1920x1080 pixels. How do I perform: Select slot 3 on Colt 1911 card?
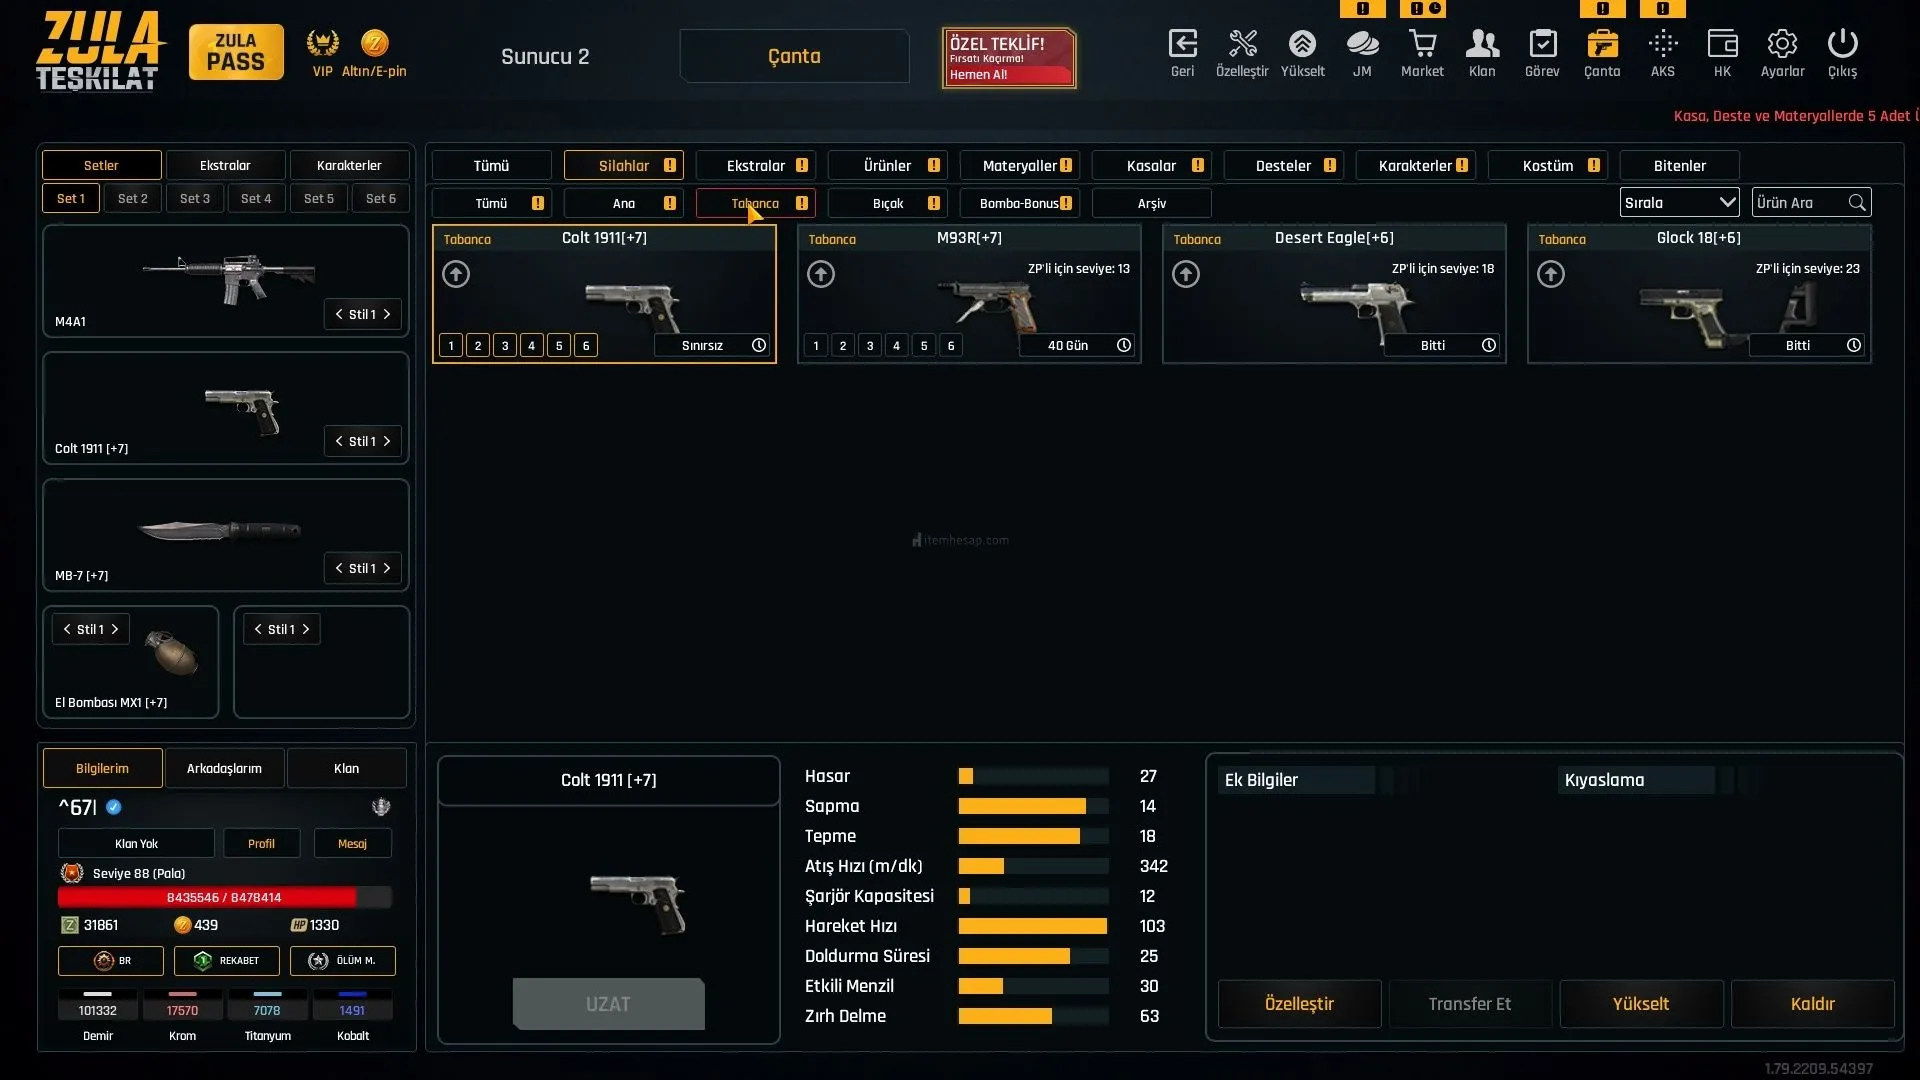tap(505, 346)
